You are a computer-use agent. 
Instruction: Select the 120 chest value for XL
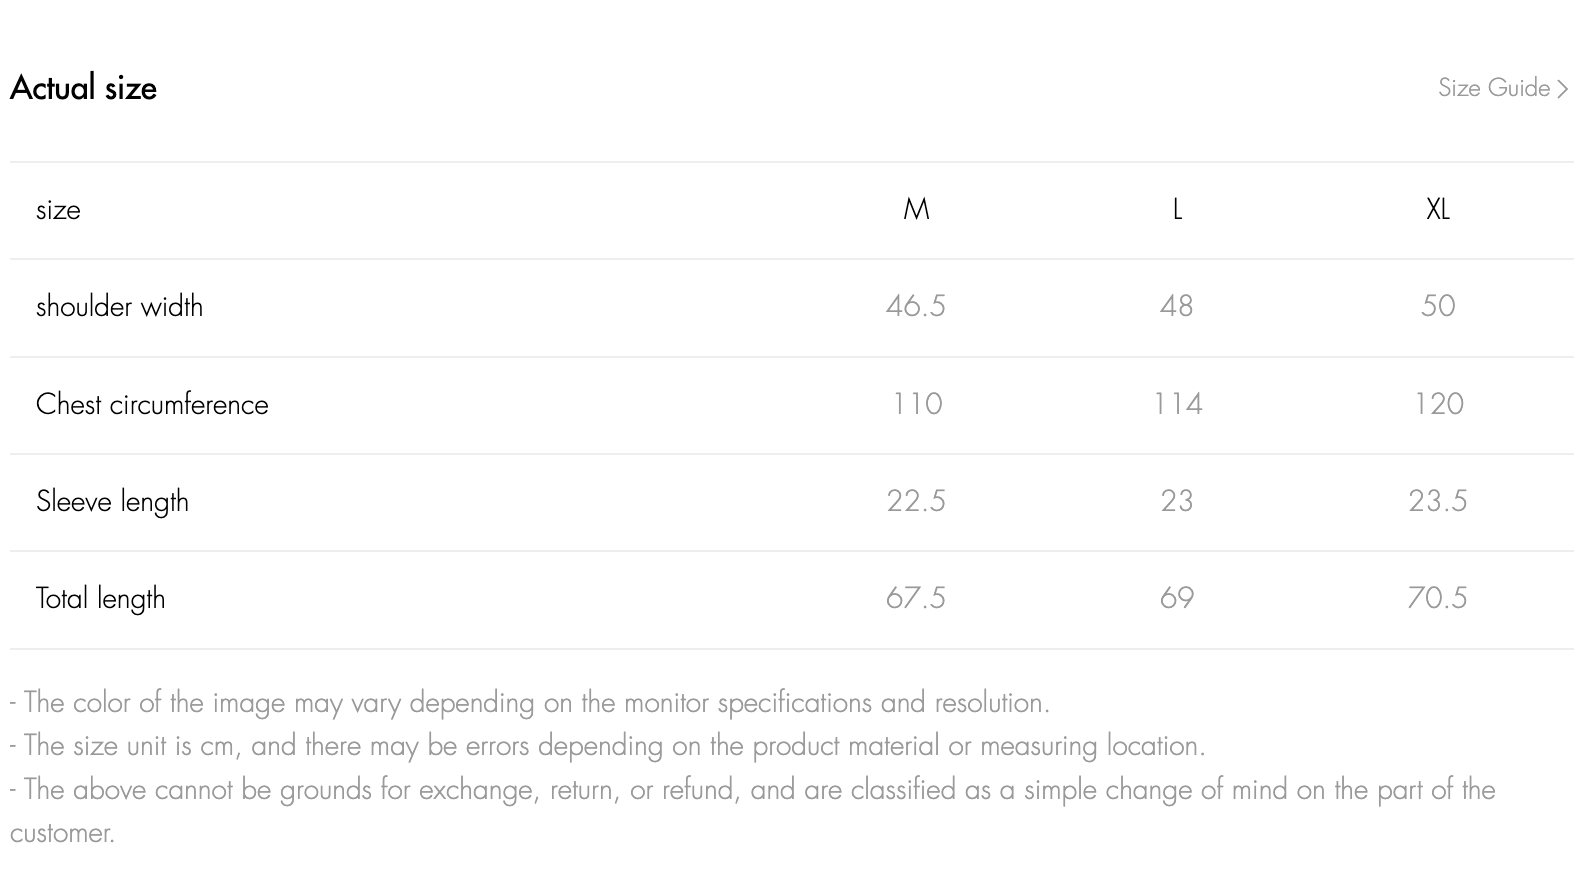point(1438,404)
